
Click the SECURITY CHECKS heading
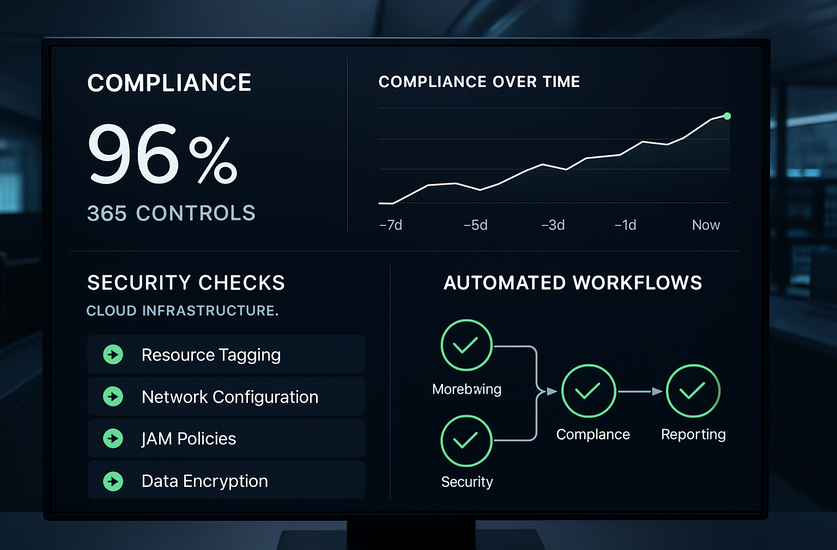tap(186, 282)
